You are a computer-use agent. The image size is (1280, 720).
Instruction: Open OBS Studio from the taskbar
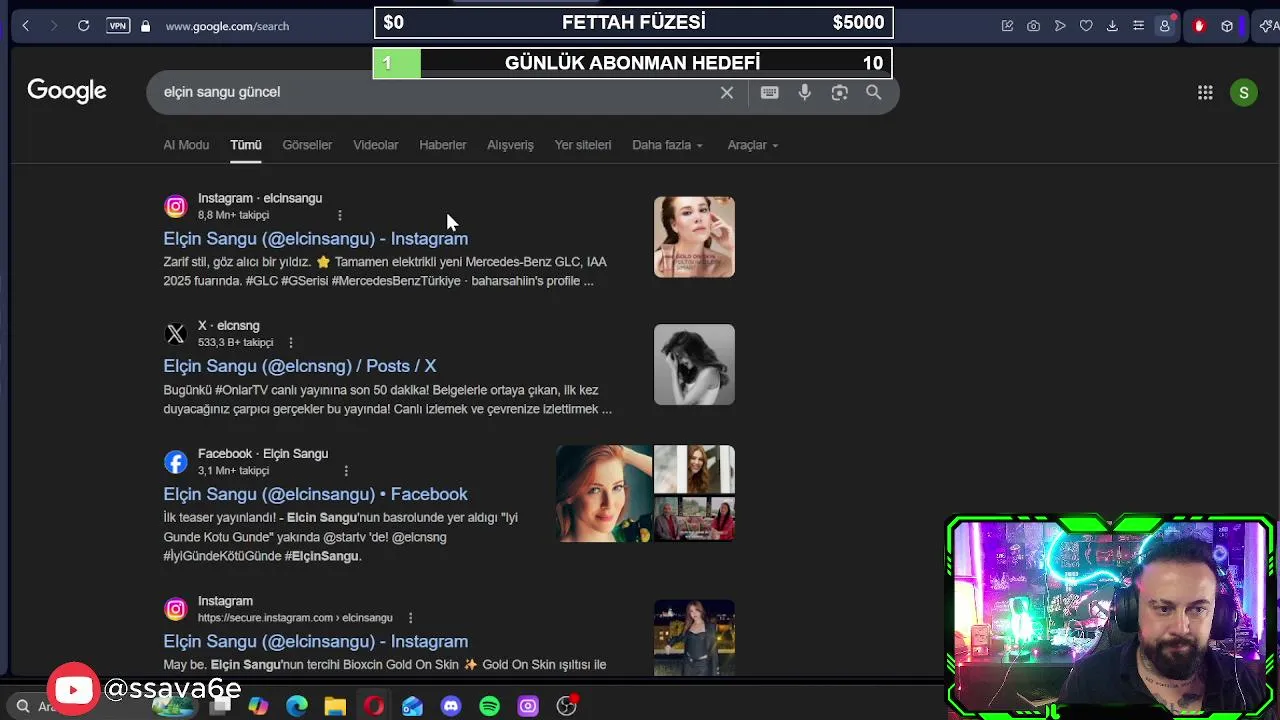[567, 706]
